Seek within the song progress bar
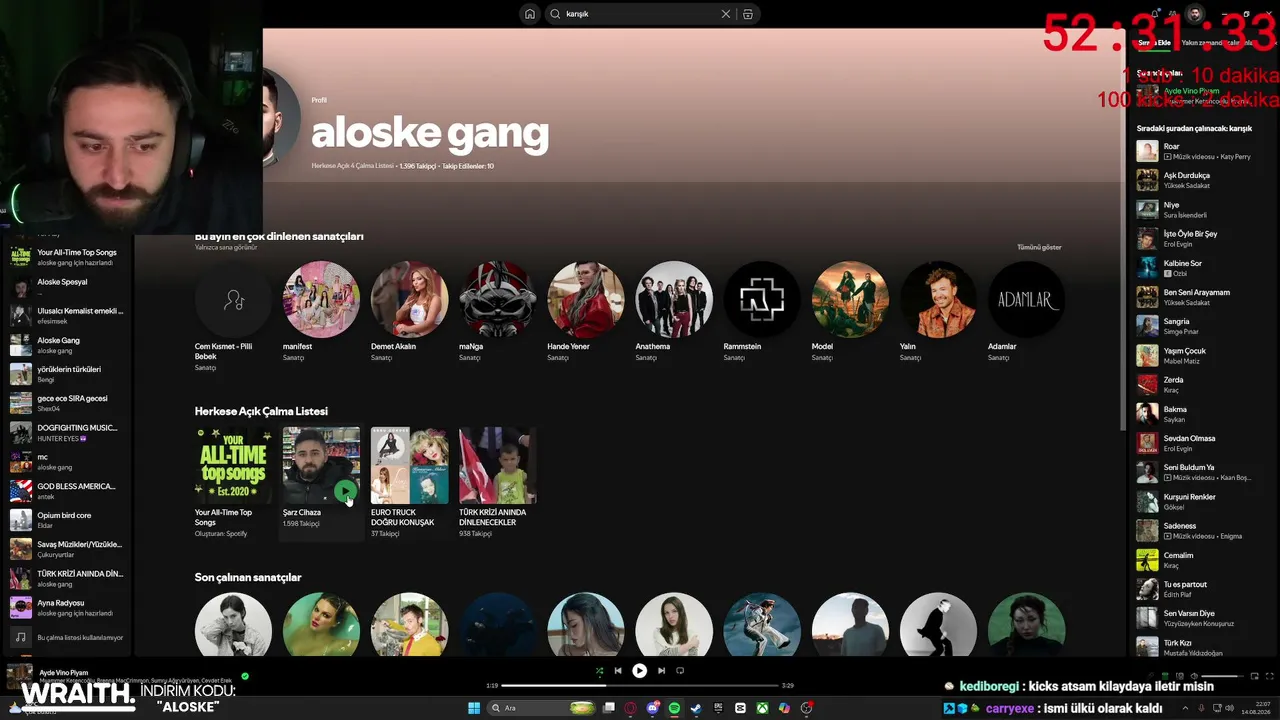 pyautogui.click(x=640, y=686)
